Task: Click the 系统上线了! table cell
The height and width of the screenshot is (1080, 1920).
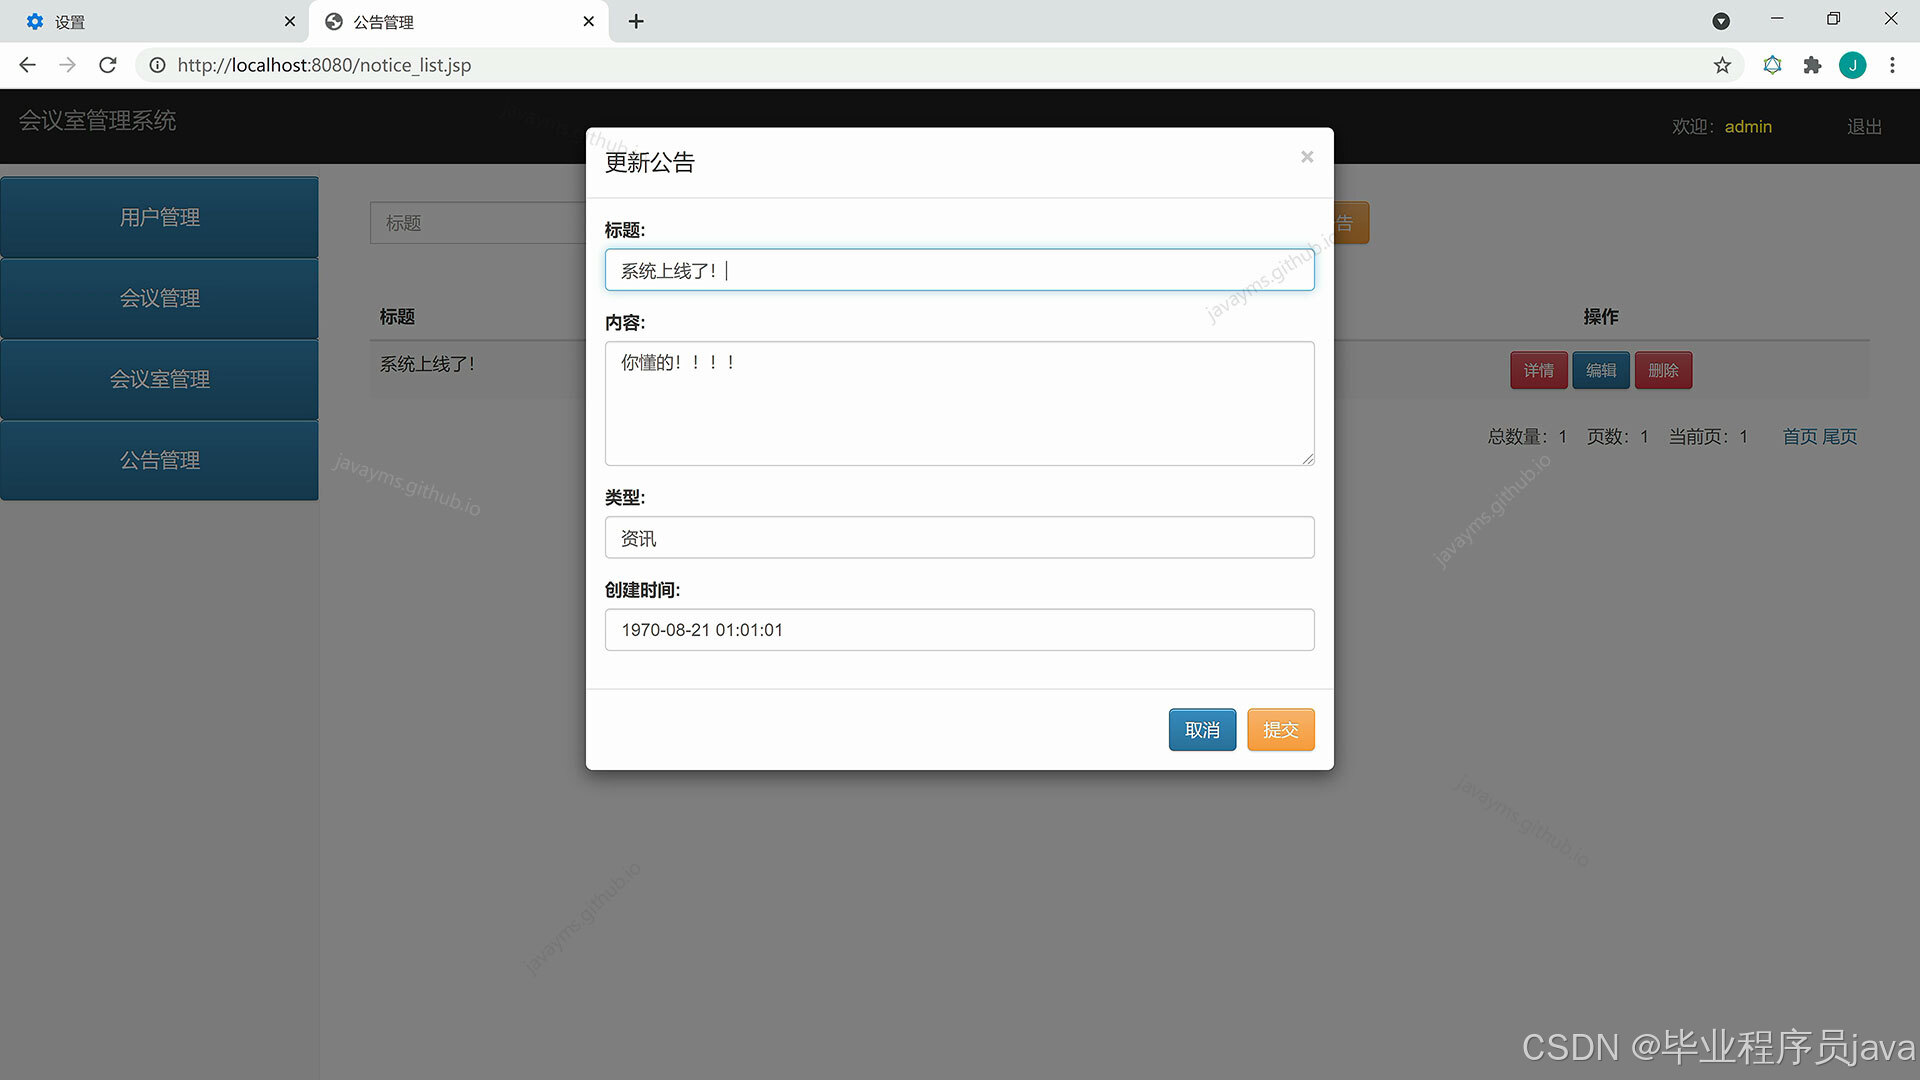Action: pos(427,364)
